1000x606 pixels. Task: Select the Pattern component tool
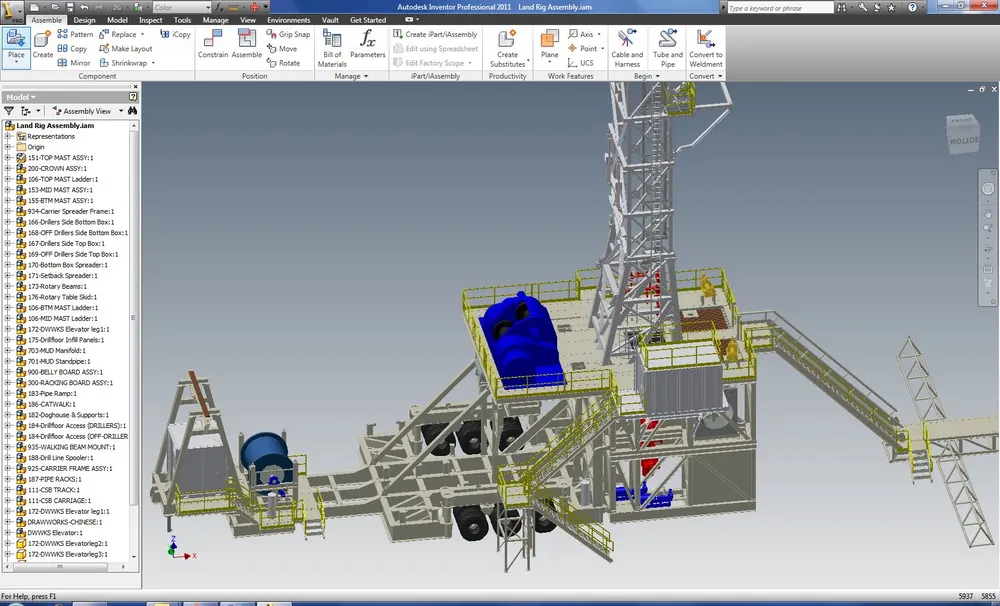(75, 34)
